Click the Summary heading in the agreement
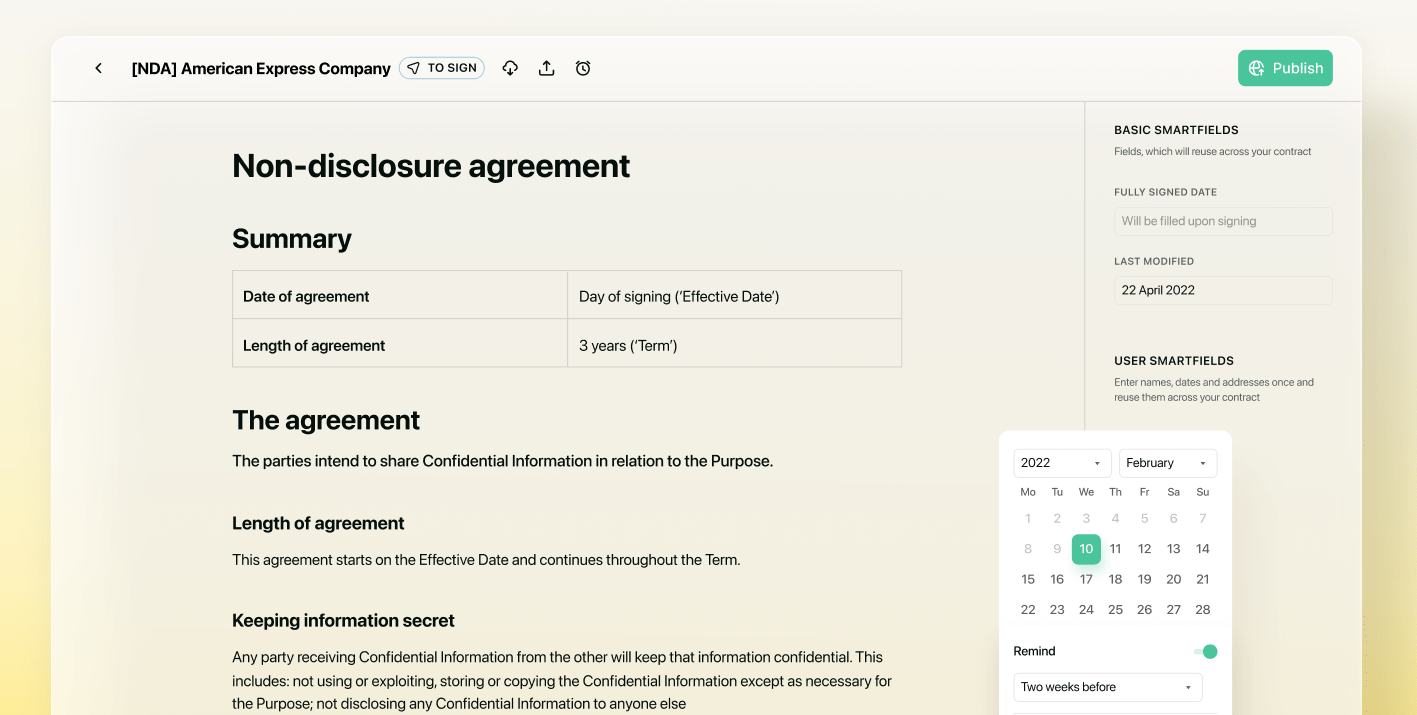 pyautogui.click(x=291, y=238)
